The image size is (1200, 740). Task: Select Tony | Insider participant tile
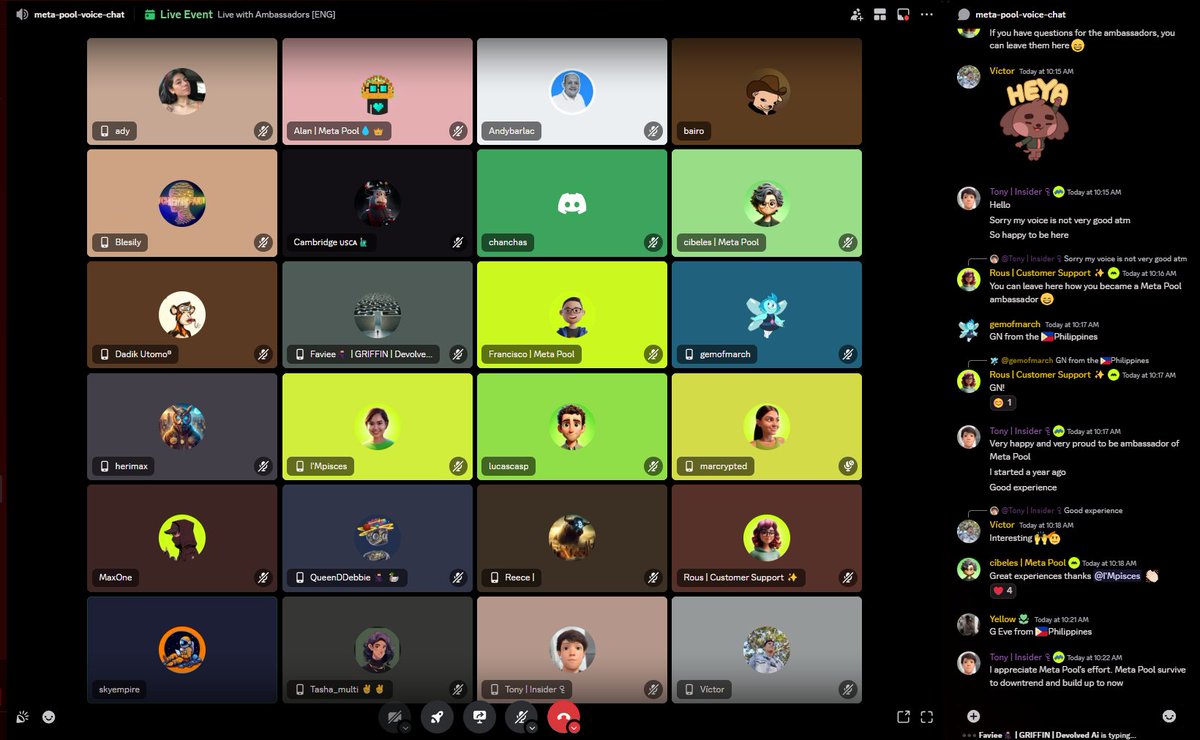pyautogui.click(x=572, y=649)
